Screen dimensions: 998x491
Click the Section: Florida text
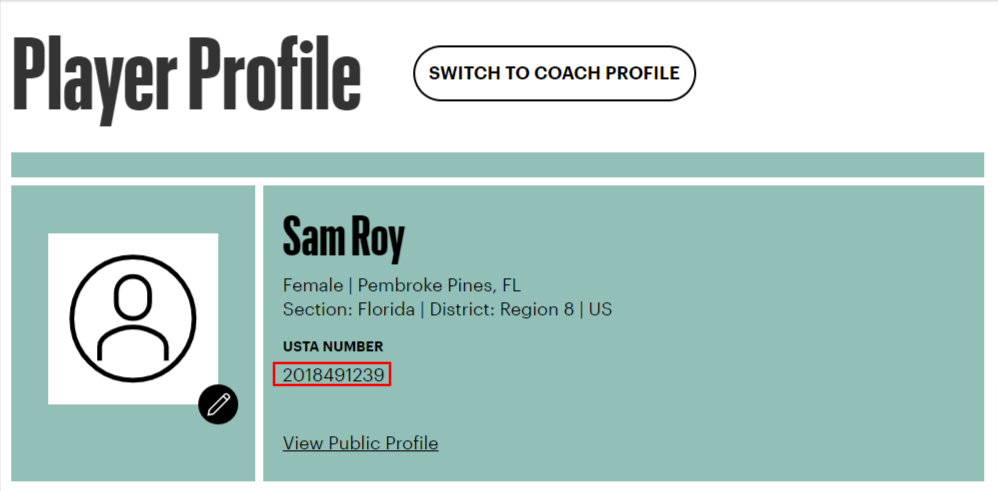tap(348, 310)
